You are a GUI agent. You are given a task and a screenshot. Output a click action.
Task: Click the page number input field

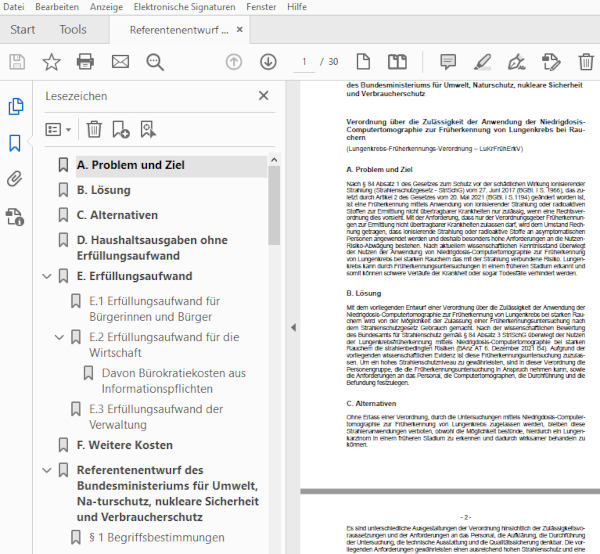[x=303, y=62]
